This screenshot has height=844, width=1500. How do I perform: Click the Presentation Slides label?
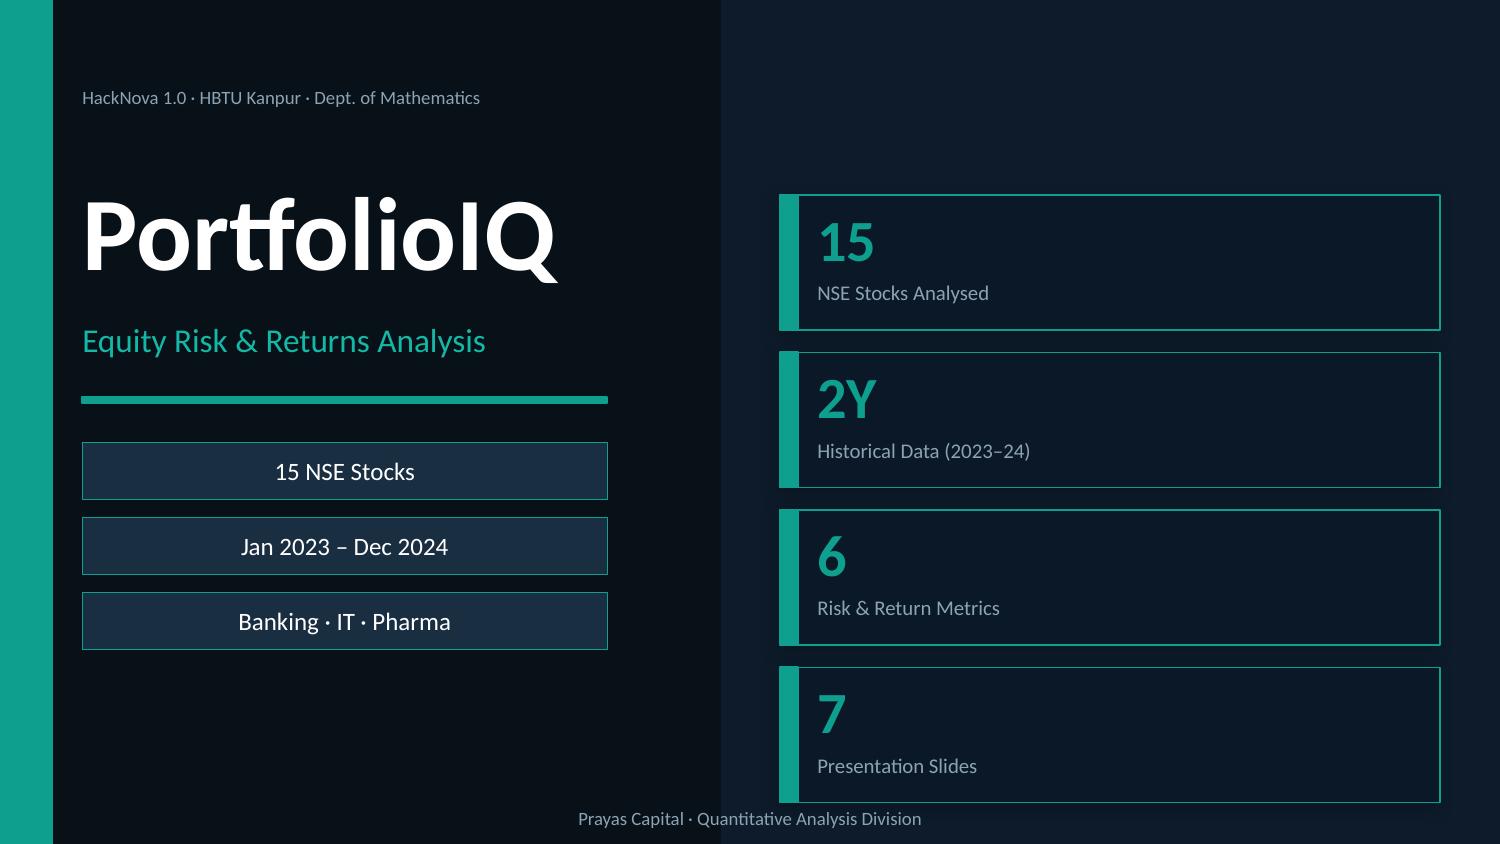pos(897,766)
